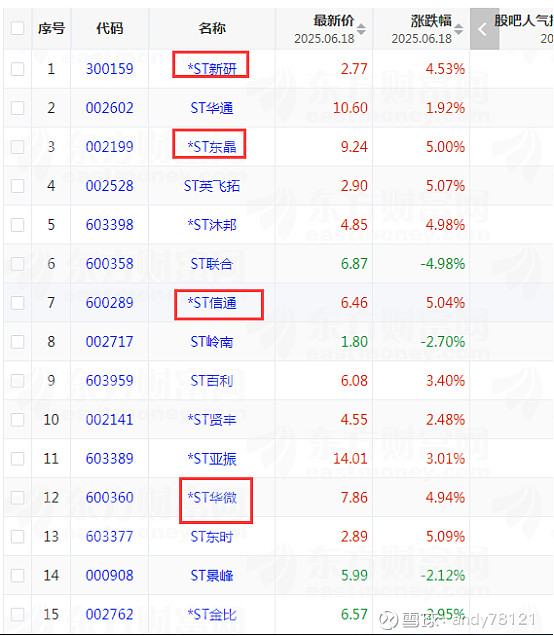Select change value -2.70% for ST岭南
Screen dimensions: 554x636
tap(442, 342)
